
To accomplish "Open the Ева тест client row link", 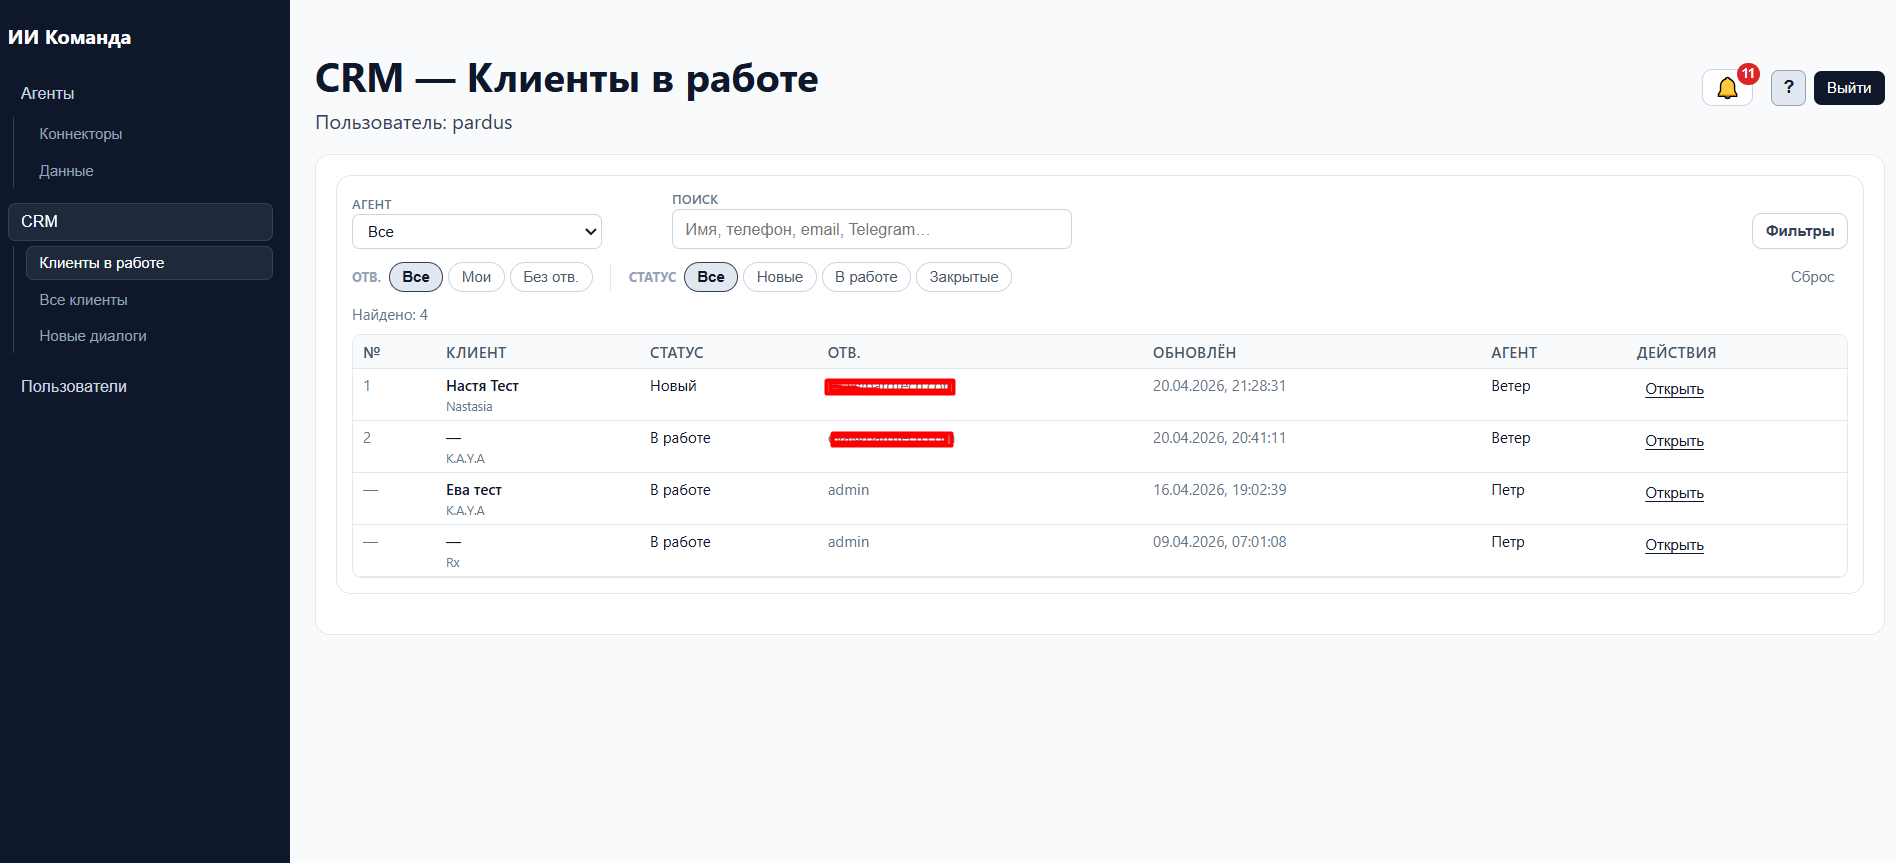I will click(1674, 493).
